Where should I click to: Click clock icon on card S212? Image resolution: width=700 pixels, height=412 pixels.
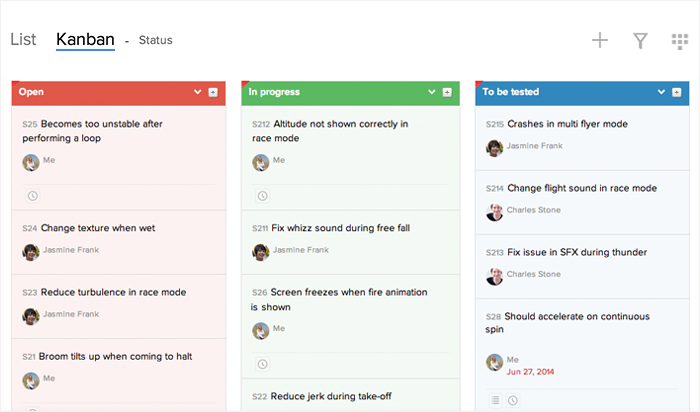(263, 196)
